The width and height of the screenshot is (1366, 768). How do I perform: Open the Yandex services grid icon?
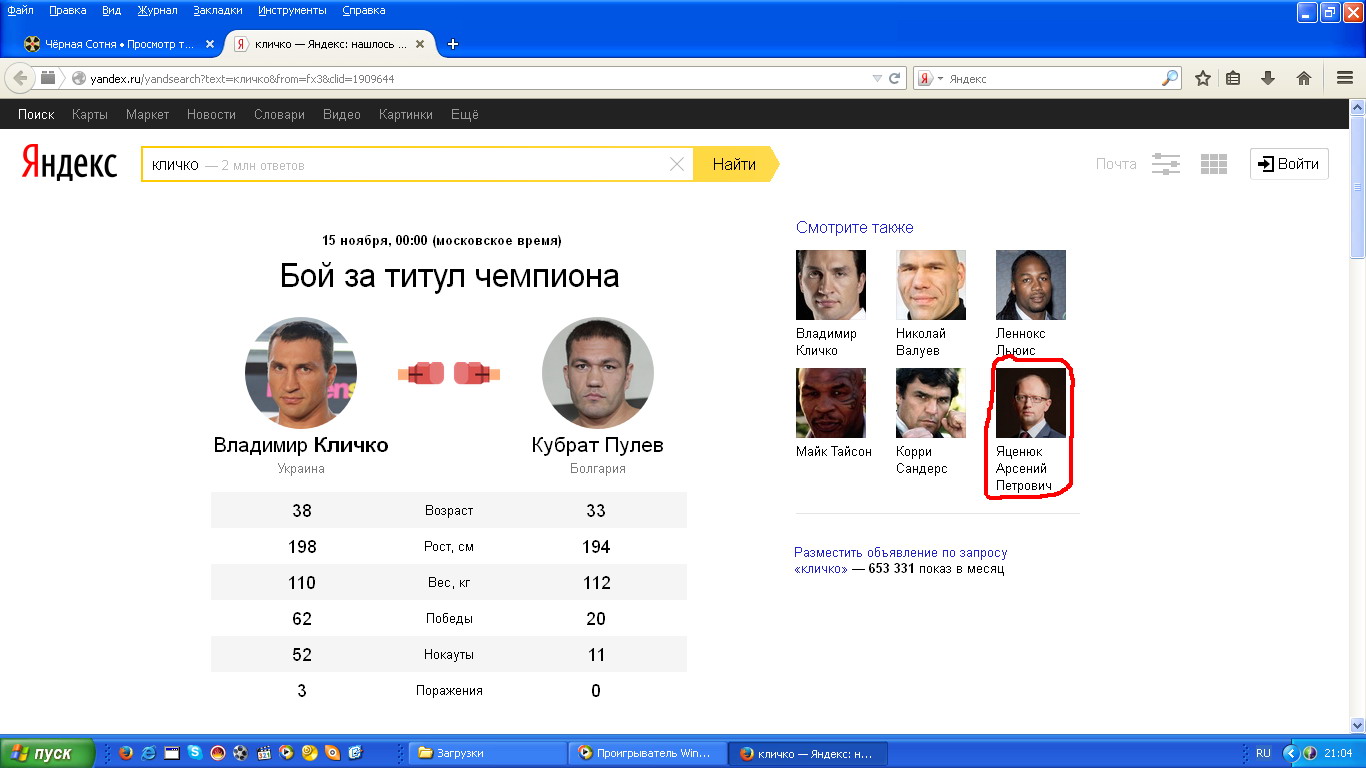[1213, 164]
